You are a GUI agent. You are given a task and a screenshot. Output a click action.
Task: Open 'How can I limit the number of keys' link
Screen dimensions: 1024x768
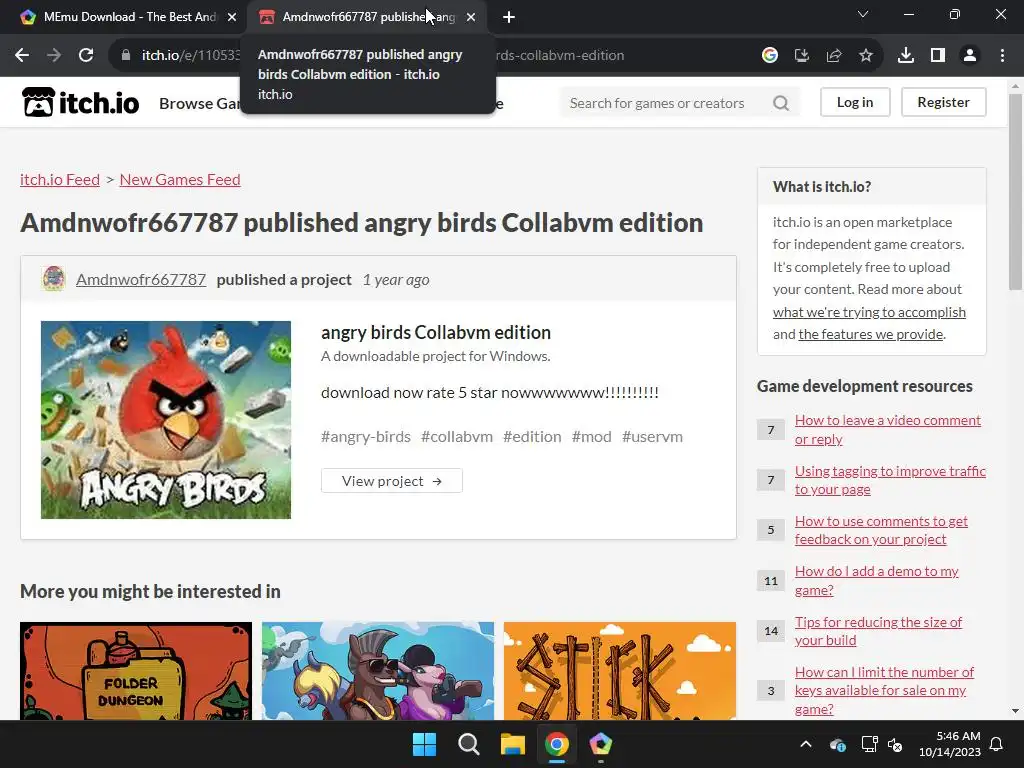point(884,690)
